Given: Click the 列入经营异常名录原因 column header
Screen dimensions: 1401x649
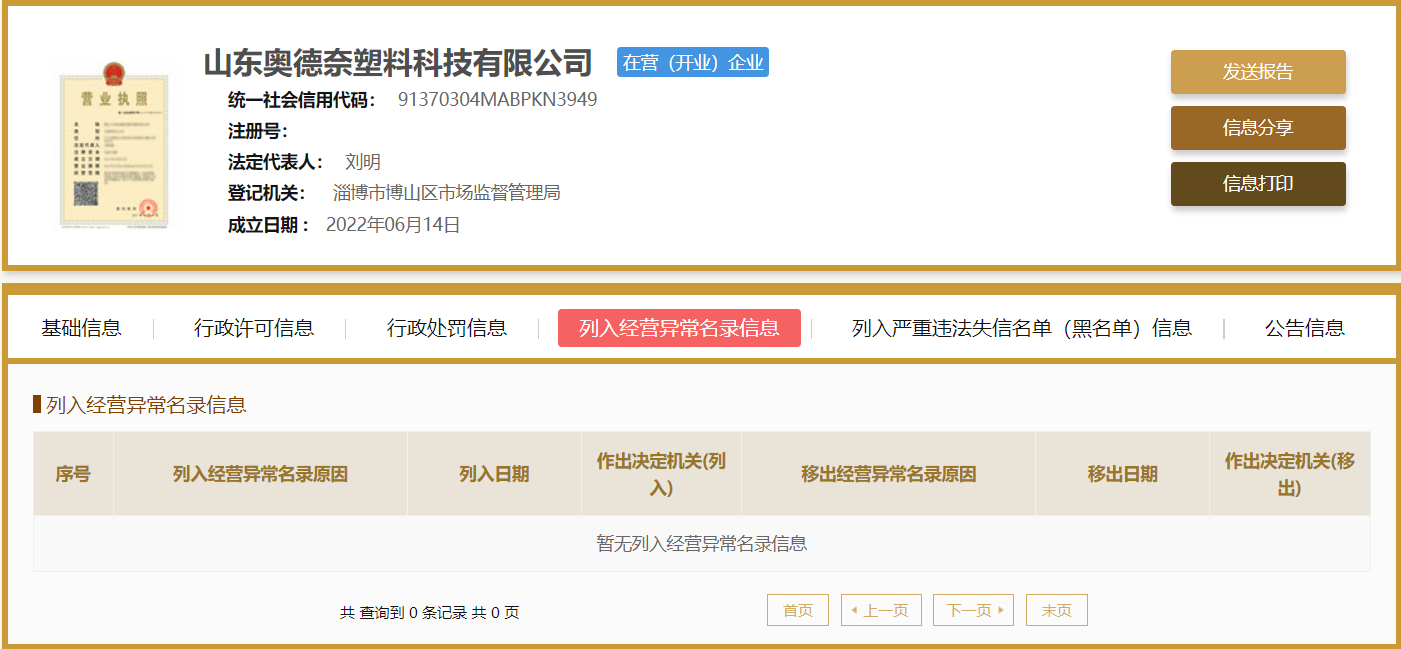Looking at the screenshot, I should point(260,474).
